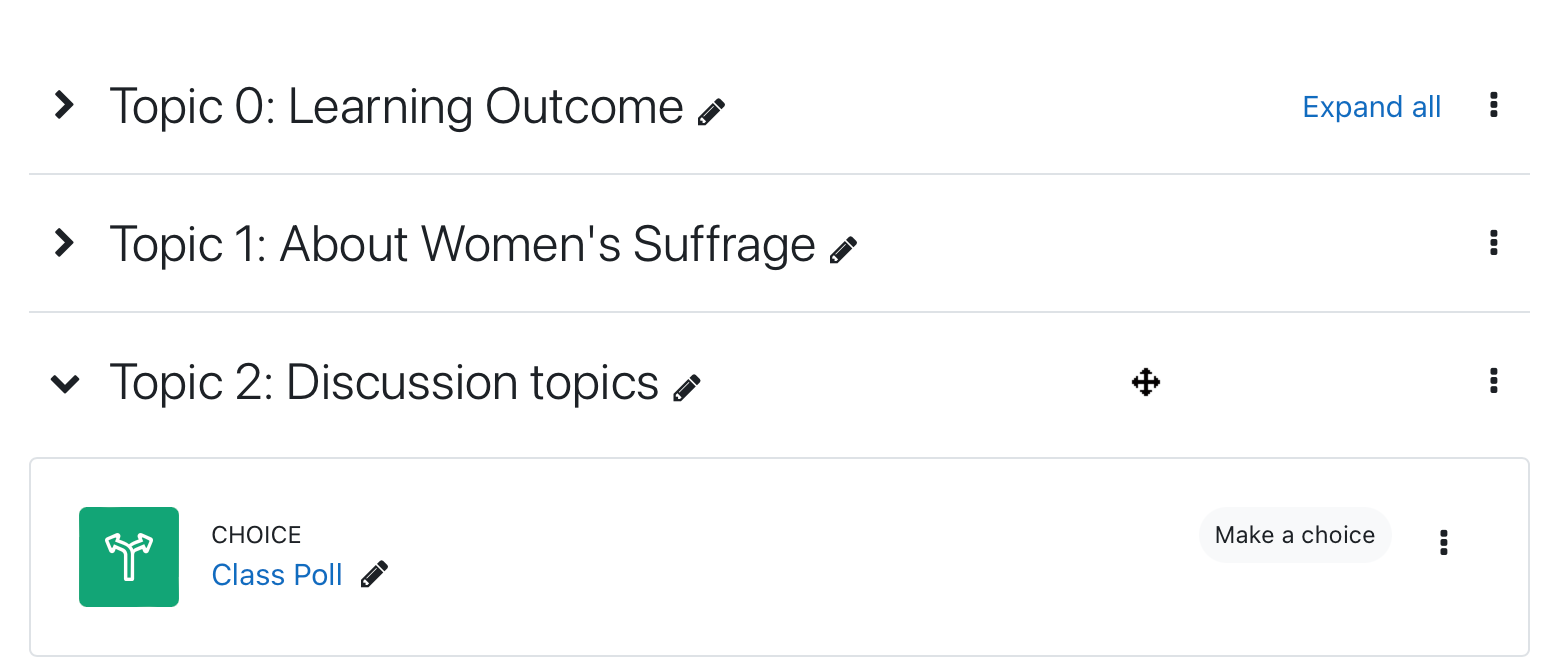Click the CHOICE activity type label
This screenshot has width=1568, height=670.
coord(256,535)
